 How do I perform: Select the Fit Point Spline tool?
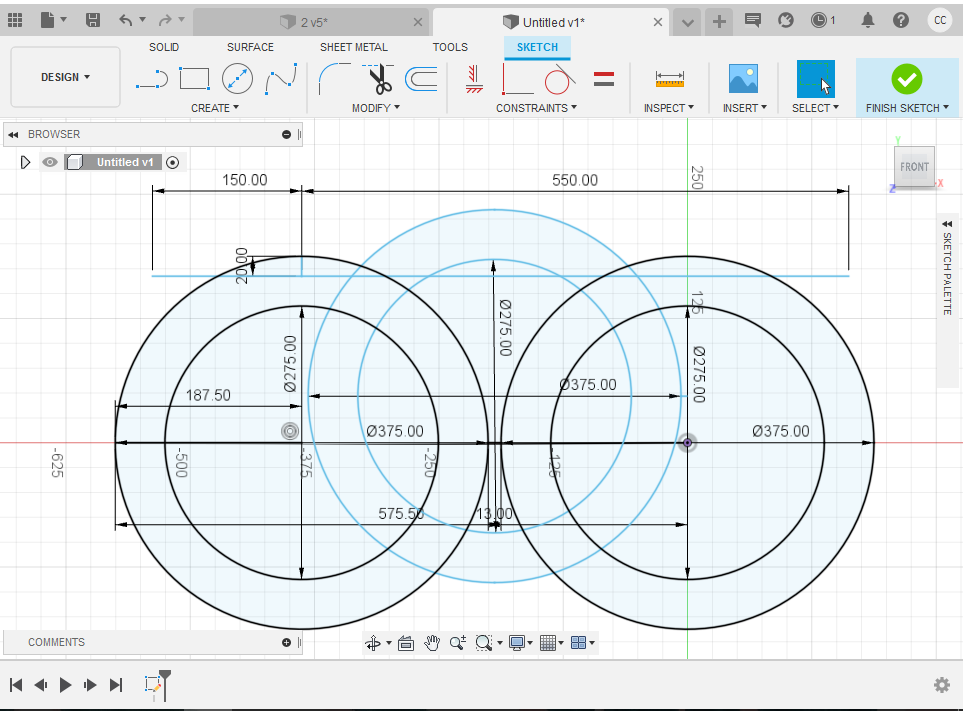pos(281,79)
